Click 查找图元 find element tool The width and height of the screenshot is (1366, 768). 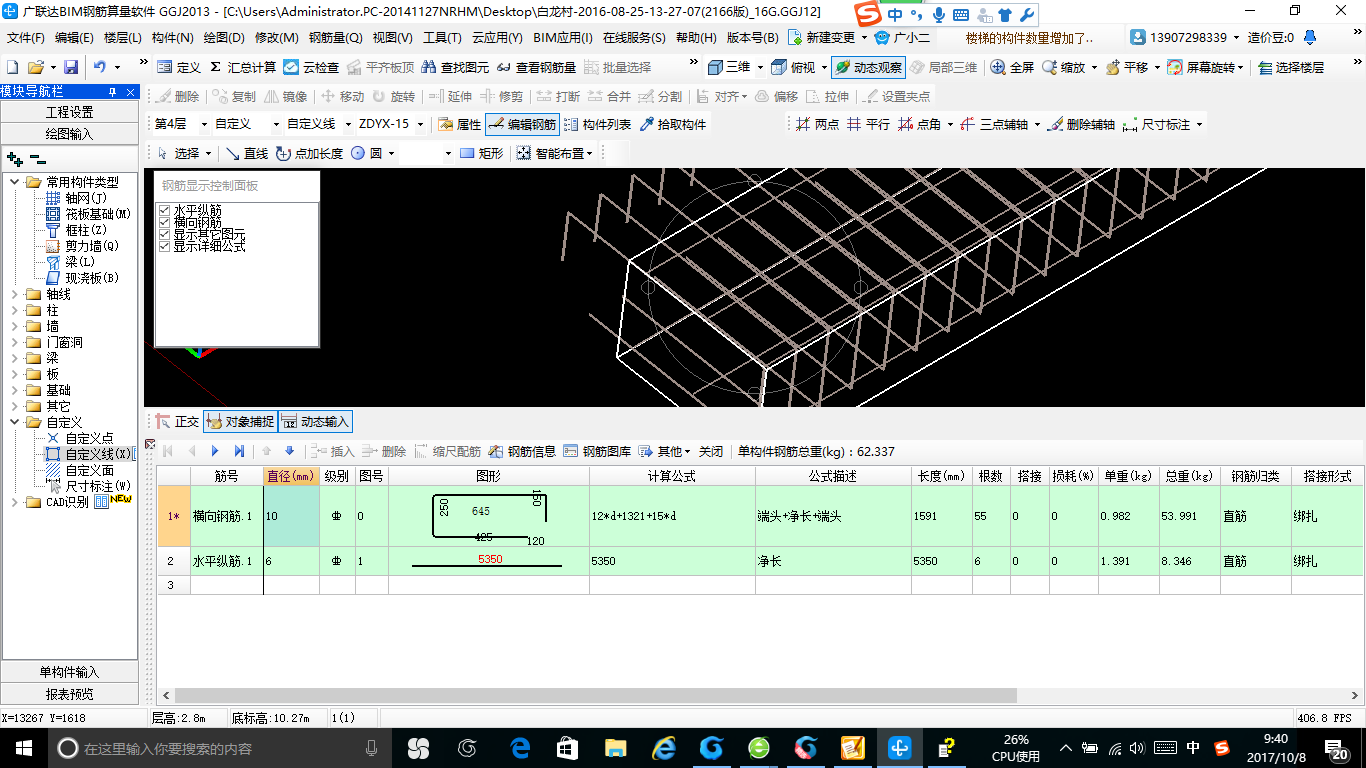pyautogui.click(x=455, y=67)
